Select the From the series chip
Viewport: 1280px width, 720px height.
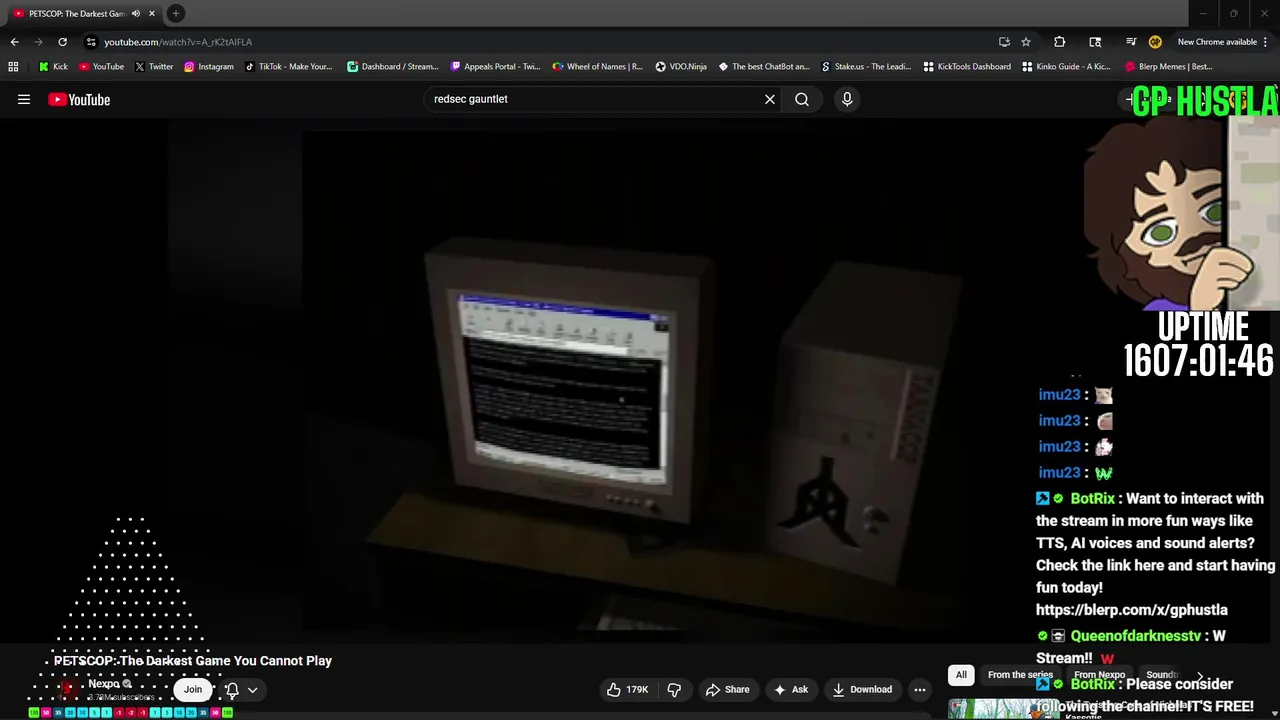[x=1020, y=675]
